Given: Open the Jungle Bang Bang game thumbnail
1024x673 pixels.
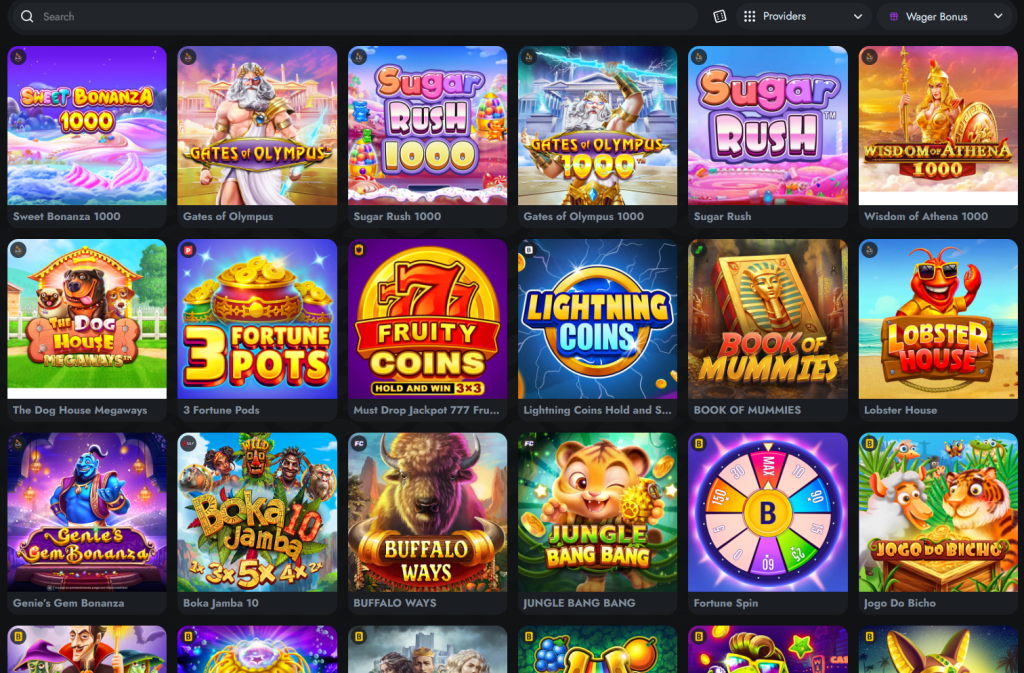Looking at the screenshot, I should [598, 512].
